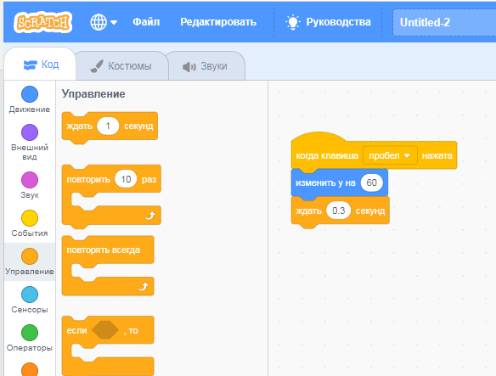Select the purple Внешний вид category circle
The image size is (496, 376).
point(29,132)
